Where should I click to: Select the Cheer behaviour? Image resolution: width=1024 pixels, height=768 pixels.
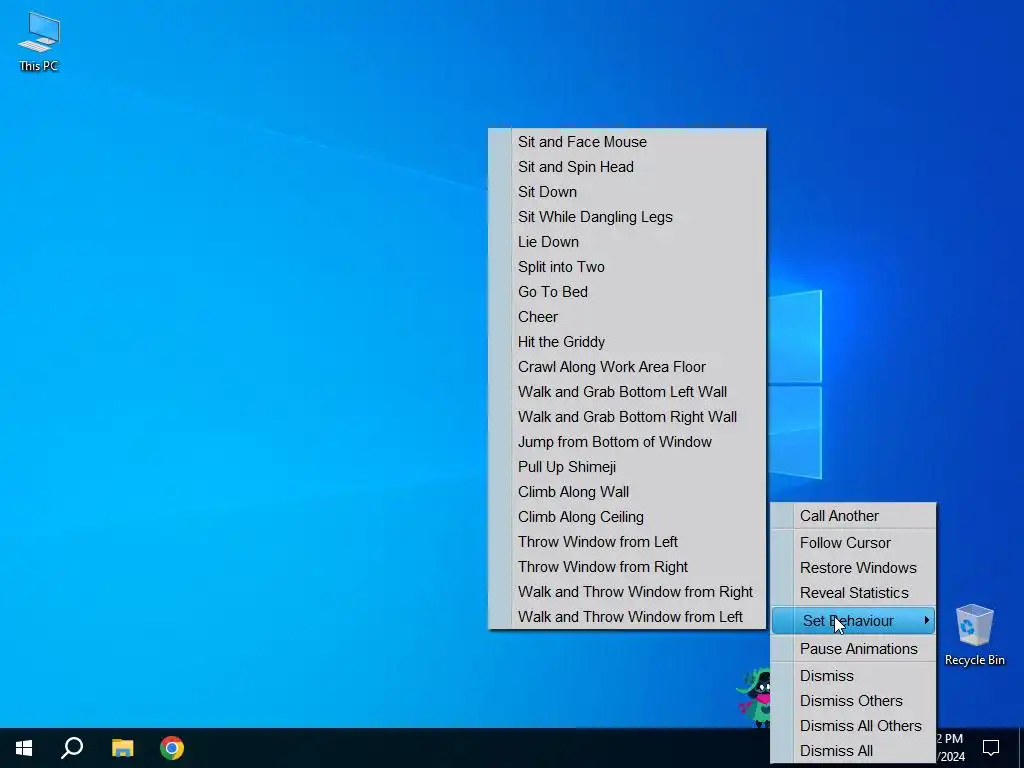(x=627, y=317)
